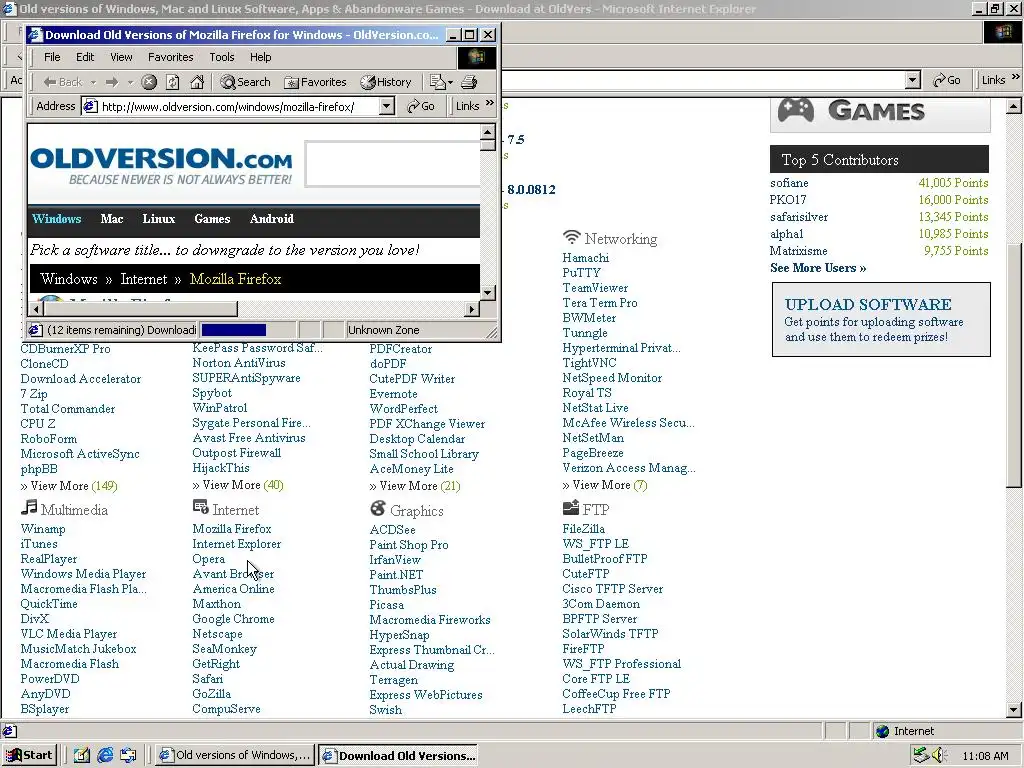Click the front window's horizontal scrollbar right arrow
This screenshot has width=1024, height=768.
[472, 309]
